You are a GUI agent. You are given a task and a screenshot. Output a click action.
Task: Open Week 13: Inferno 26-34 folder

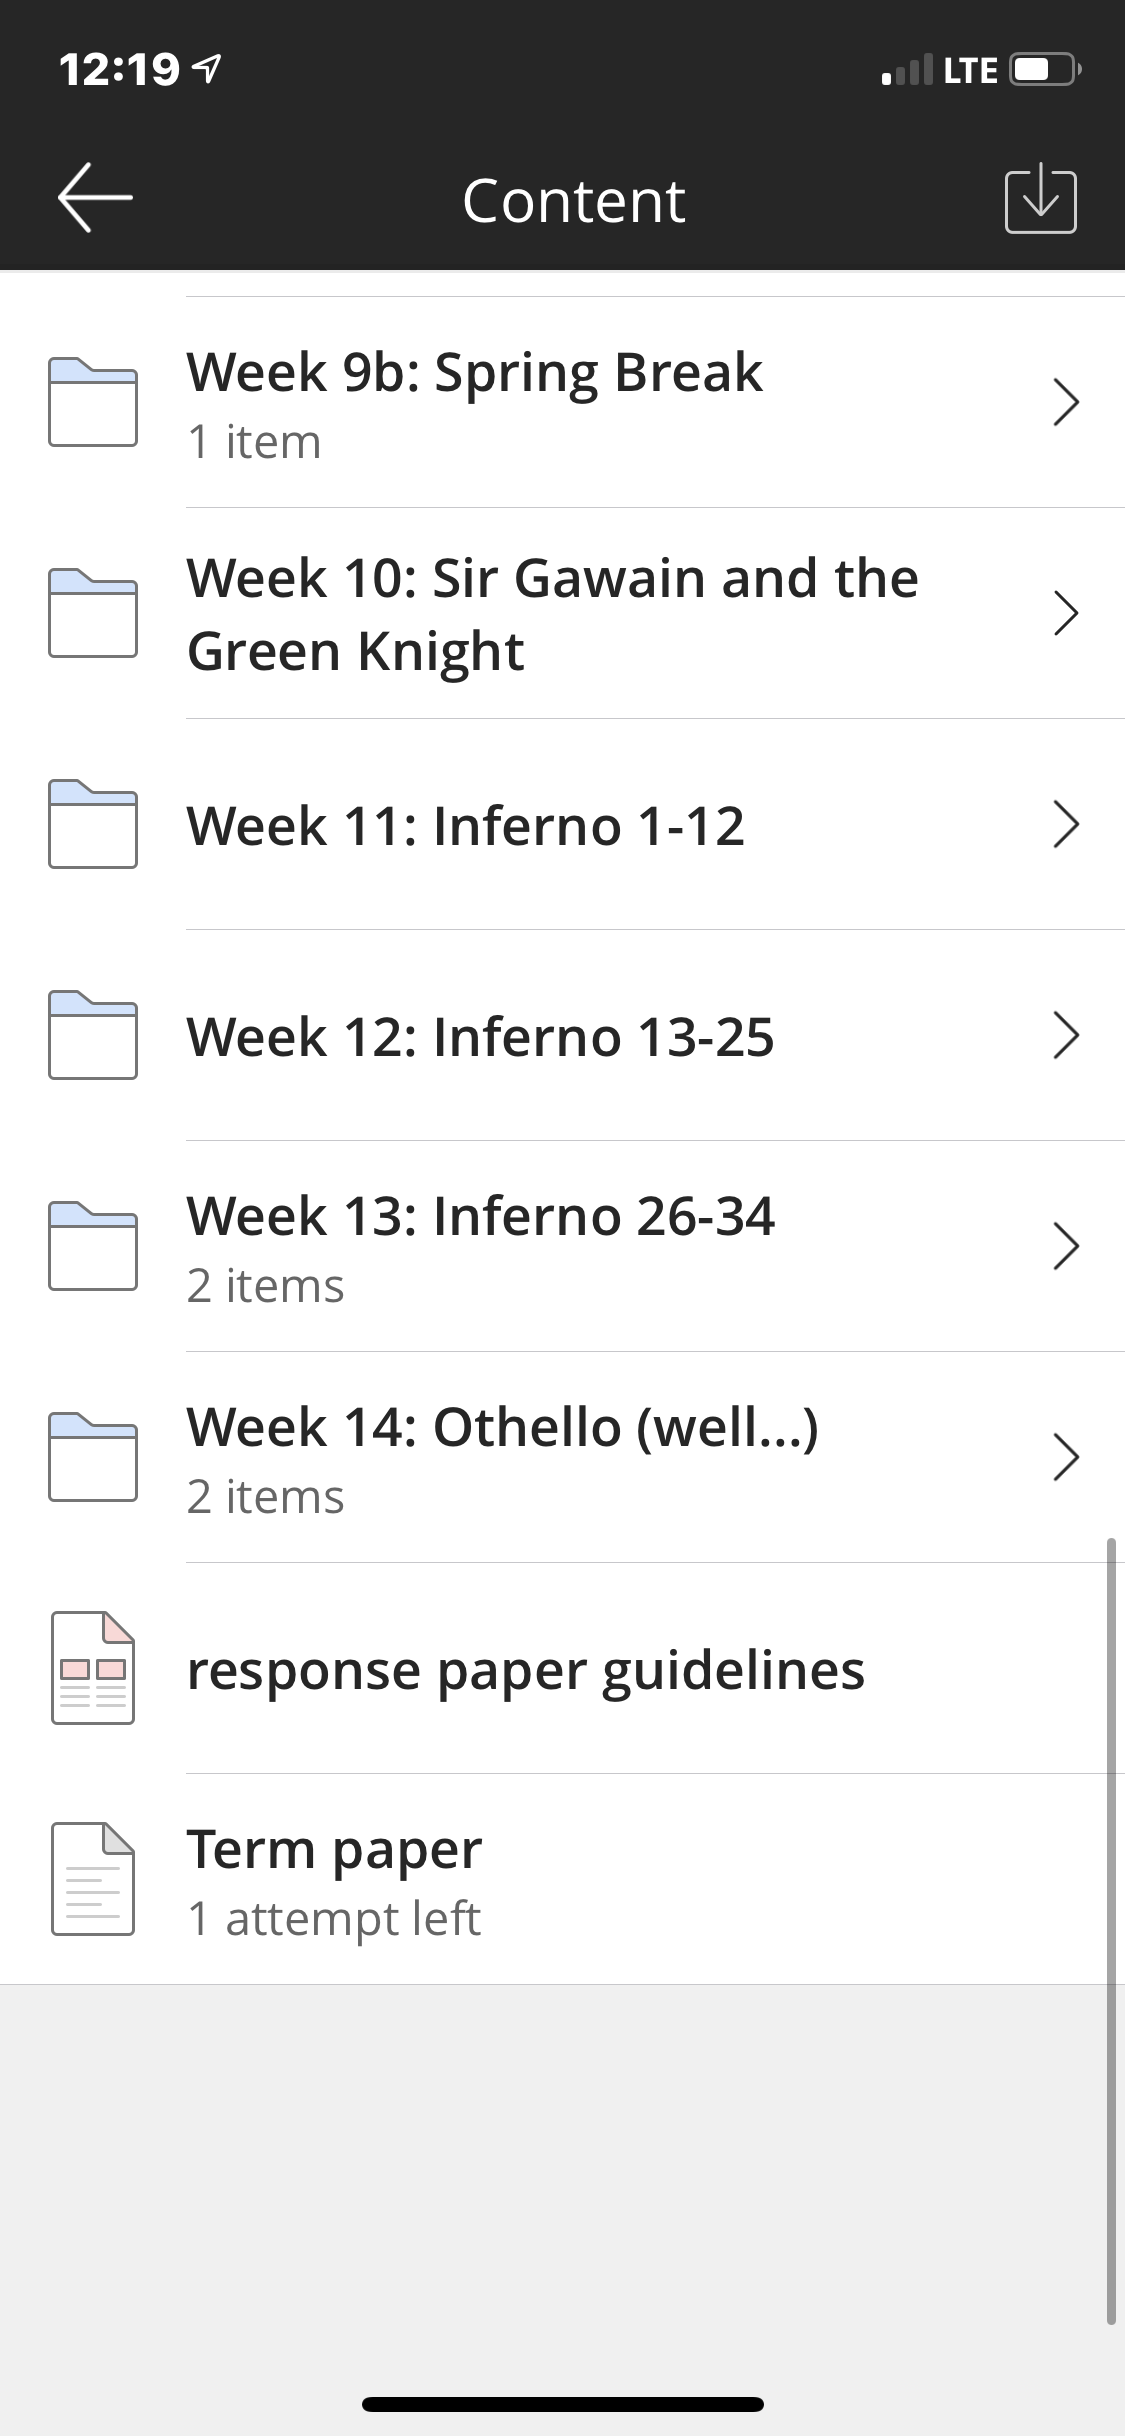[x=562, y=1246]
